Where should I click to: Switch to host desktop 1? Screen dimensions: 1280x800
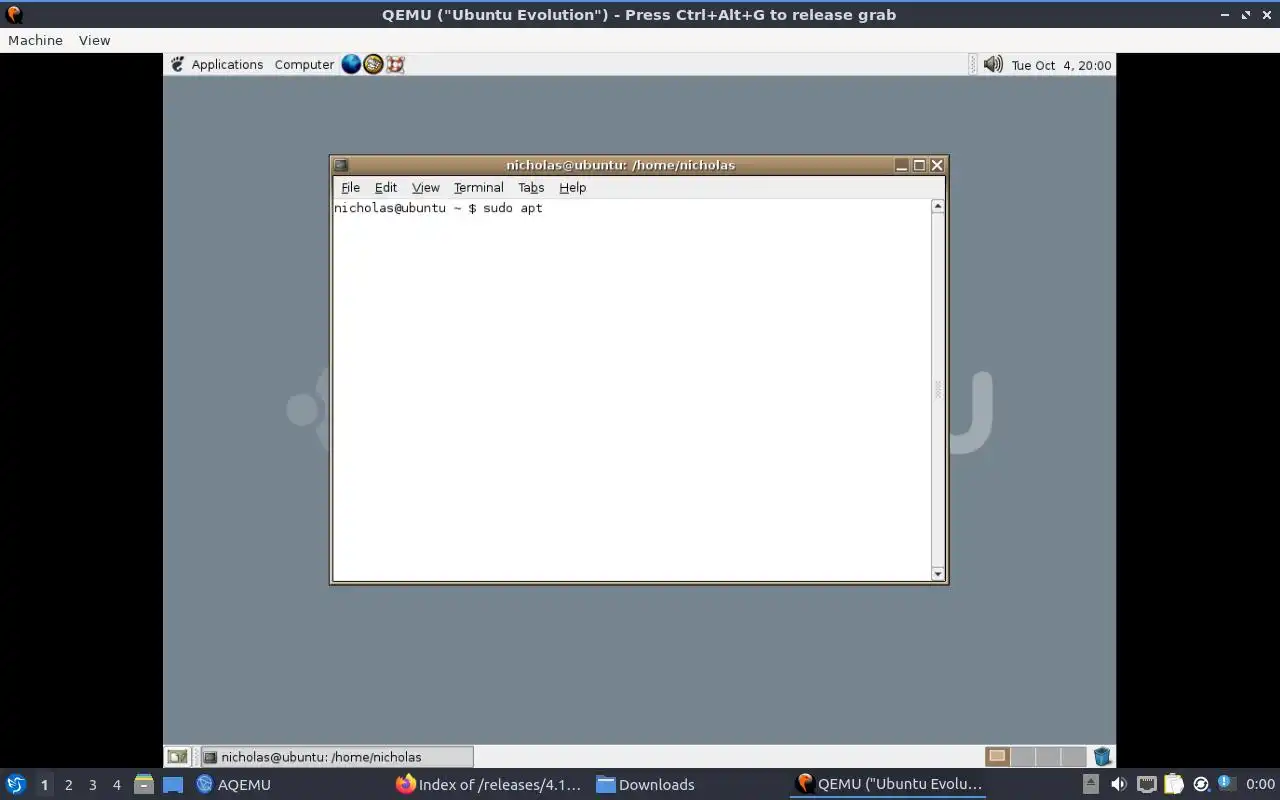(x=44, y=785)
